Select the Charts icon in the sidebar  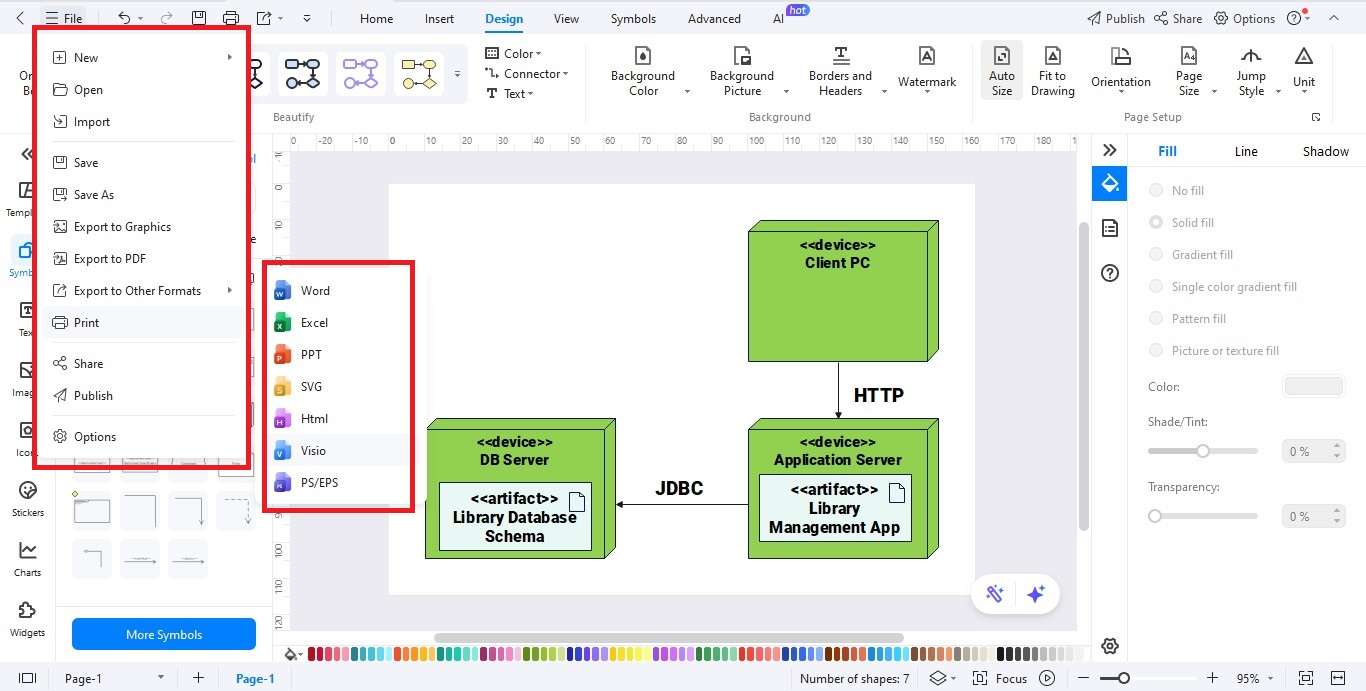point(27,557)
